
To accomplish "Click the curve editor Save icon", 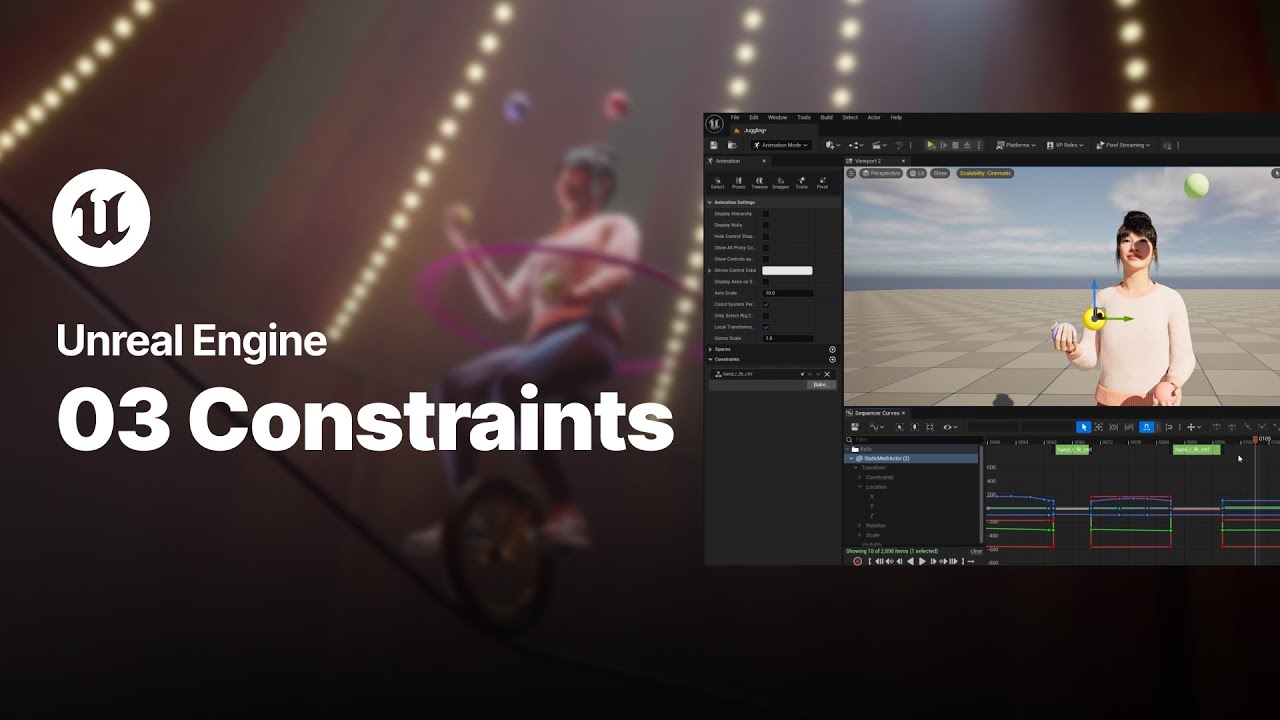I will (x=855, y=427).
